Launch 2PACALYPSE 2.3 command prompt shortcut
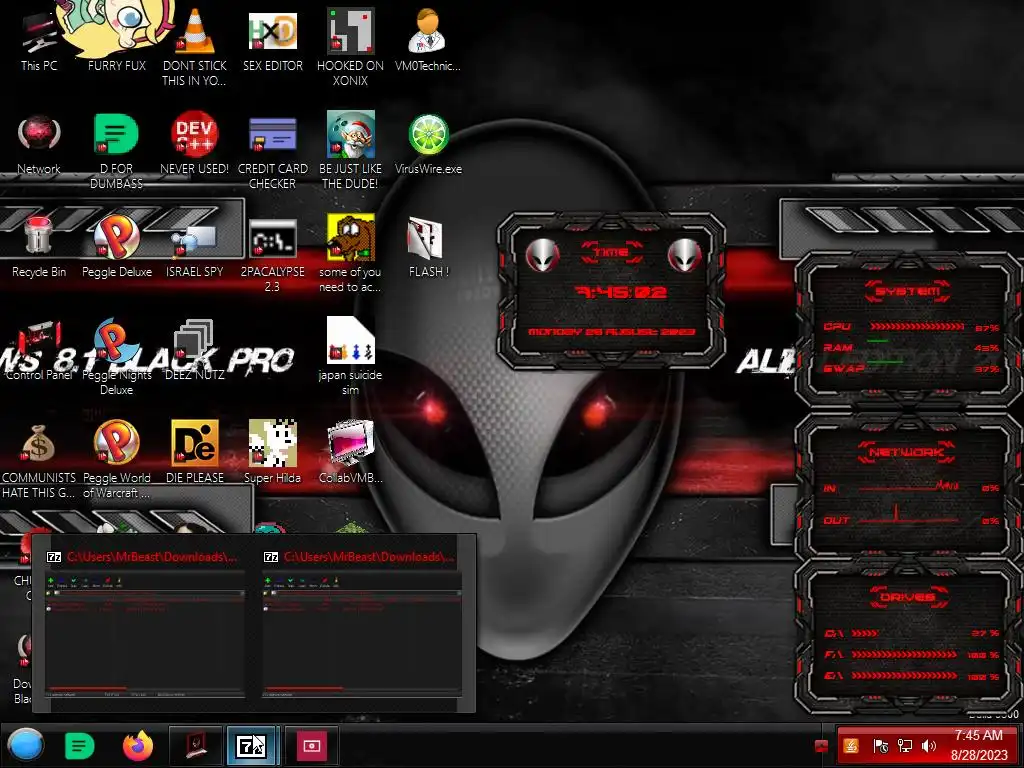1024x768 pixels. [272, 255]
